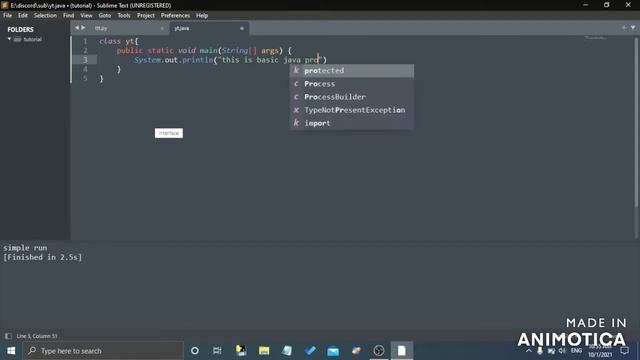Screen dimensions: 640x360
Task: Open the Project menu
Action: [146, 16]
